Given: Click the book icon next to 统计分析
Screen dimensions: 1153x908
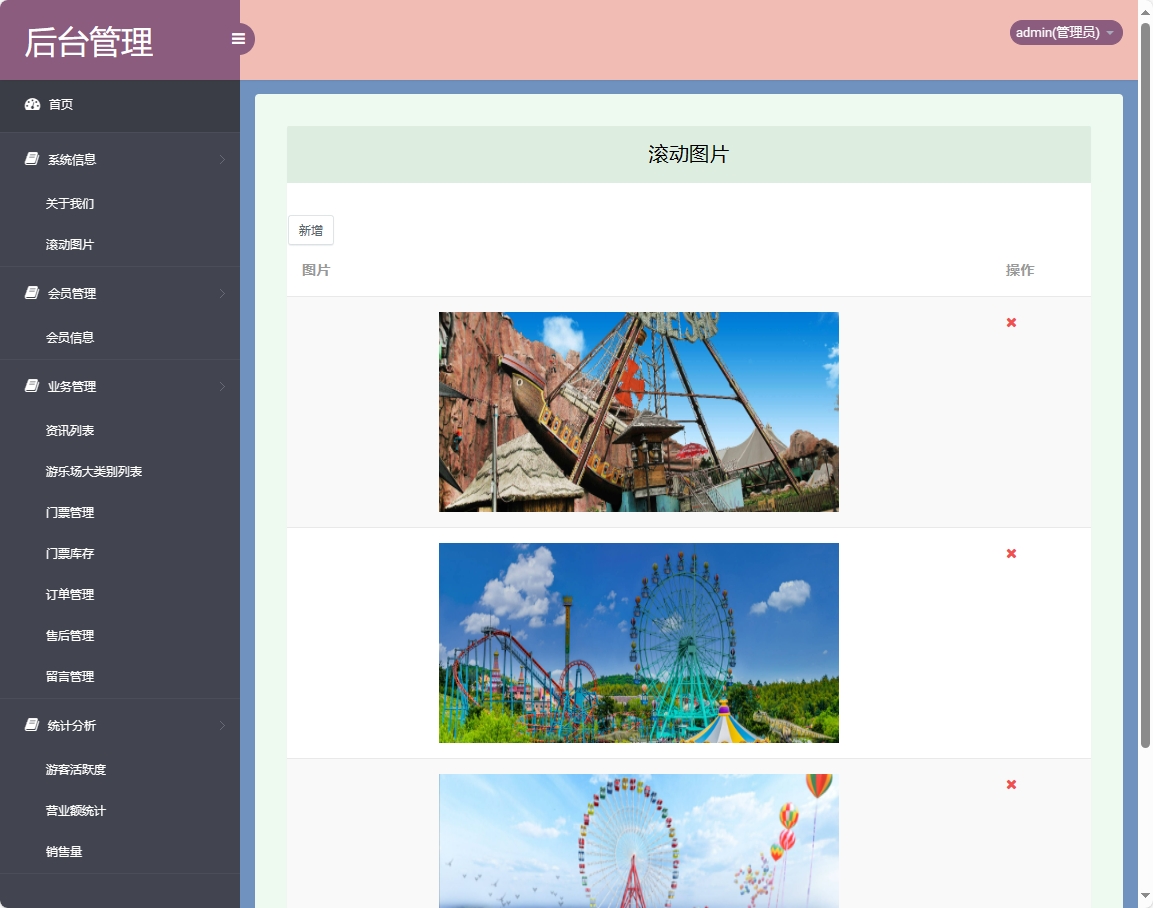Looking at the screenshot, I should 32,725.
